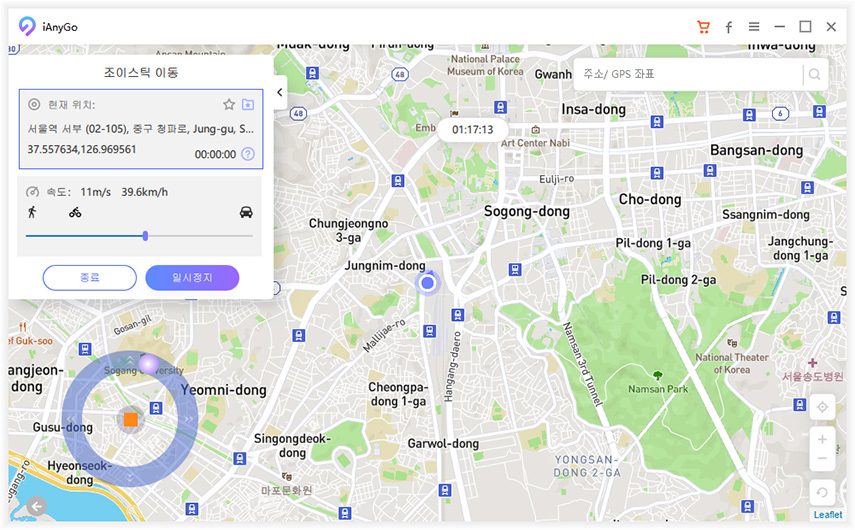
Task: Open the hamburger menu
Action: pyautogui.click(x=754, y=27)
